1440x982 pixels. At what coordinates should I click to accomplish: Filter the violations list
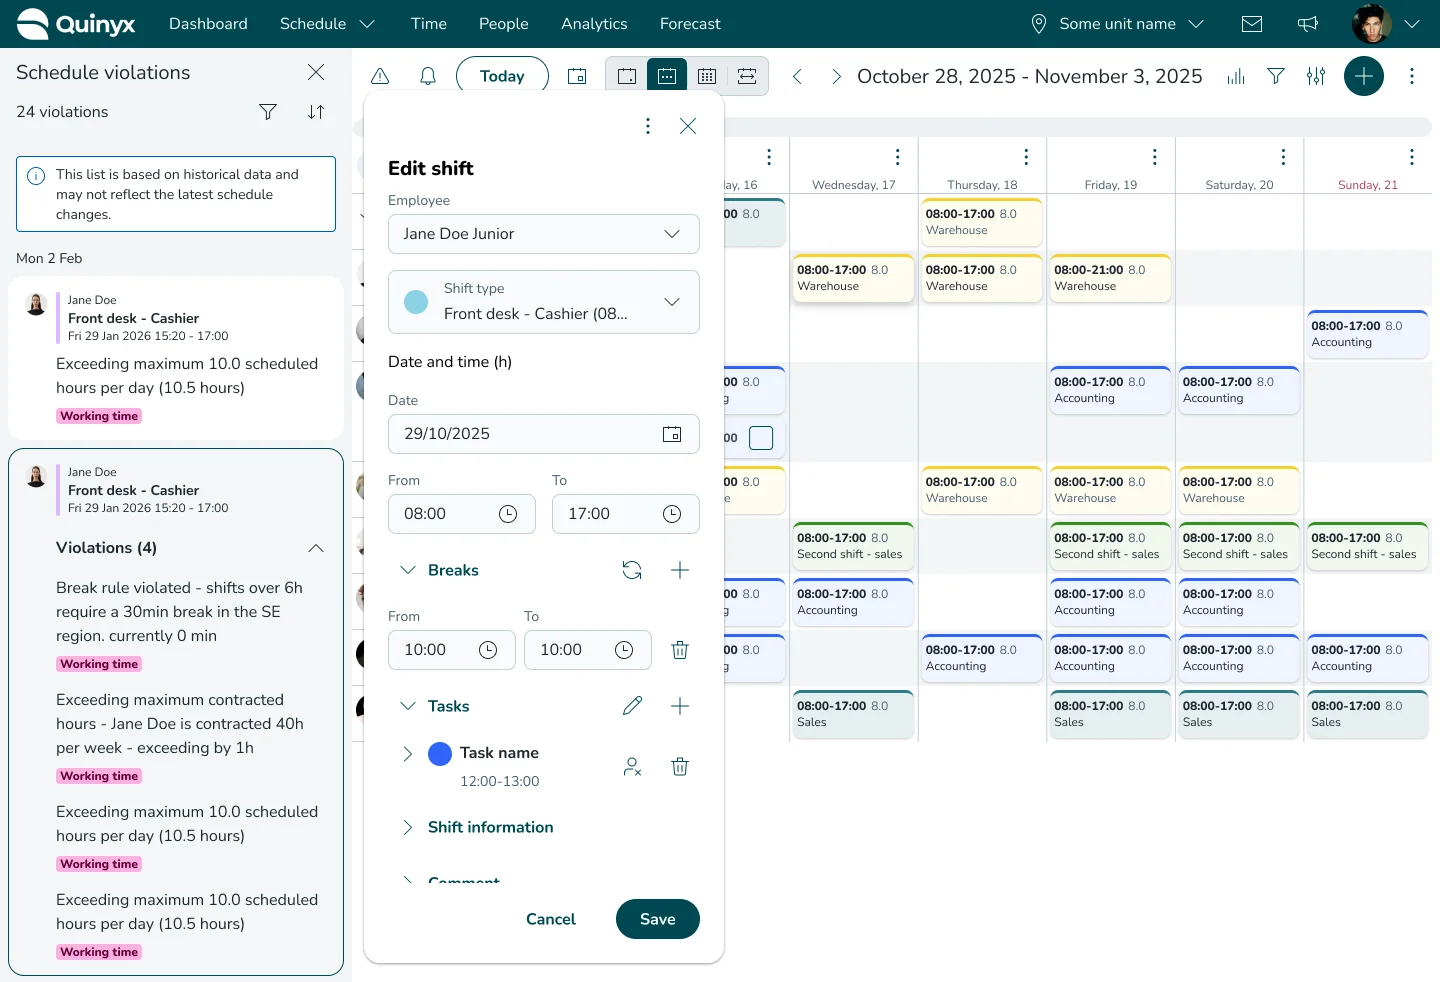[x=268, y=112]
